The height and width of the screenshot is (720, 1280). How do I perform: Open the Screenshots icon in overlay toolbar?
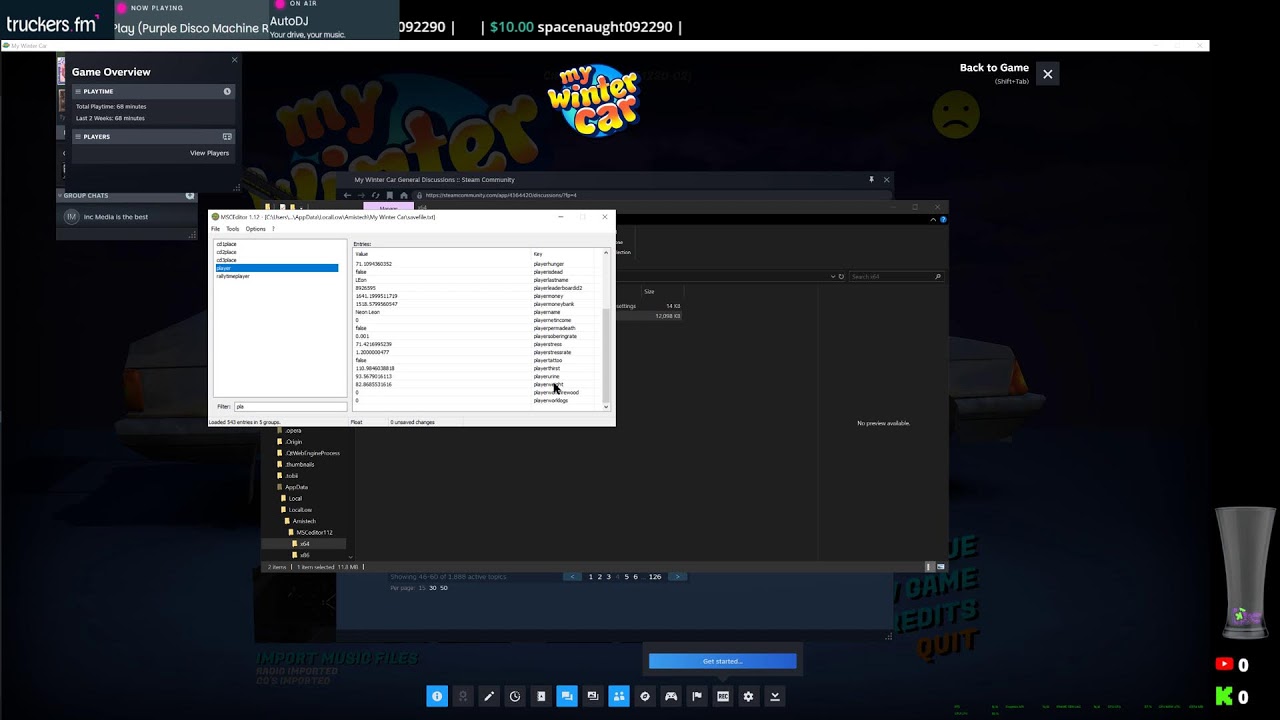[593, 696]
